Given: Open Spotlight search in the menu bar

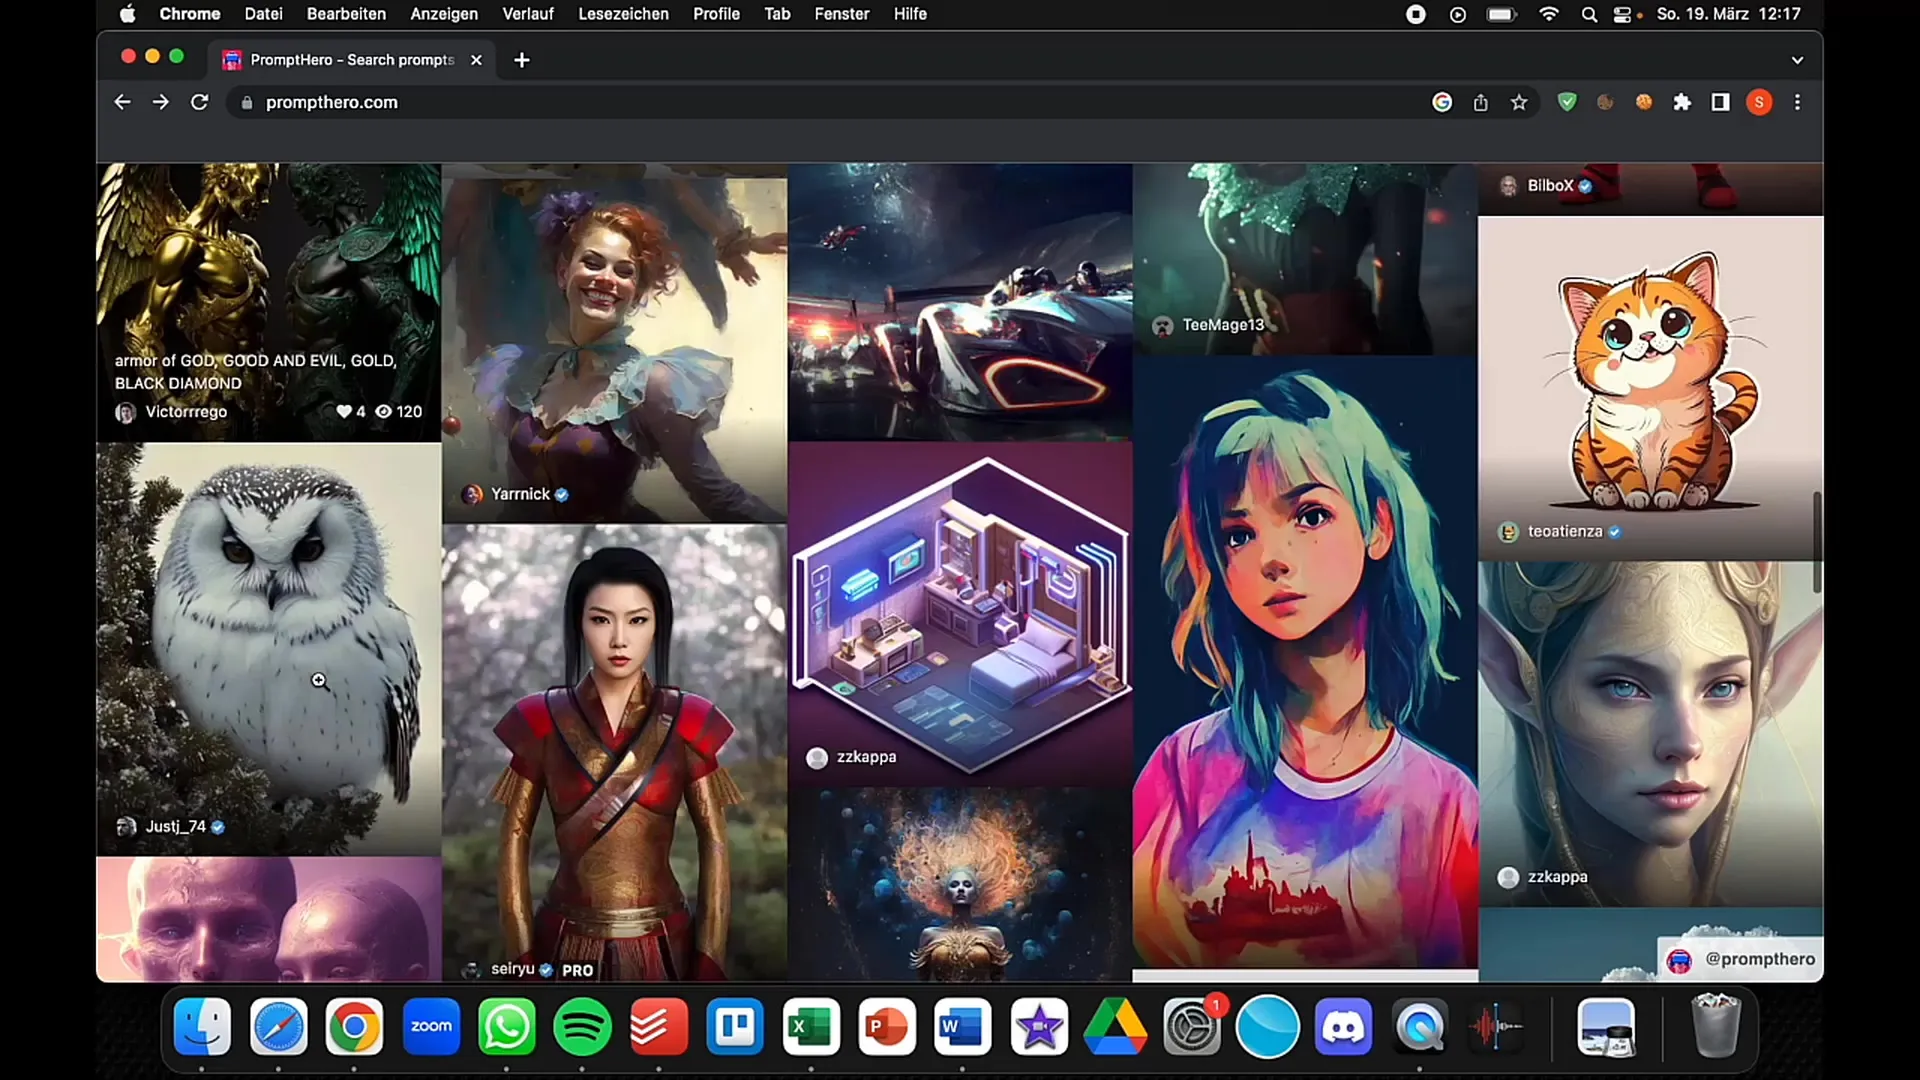Looking at the screenshot, I should (x=1589, y=14).
